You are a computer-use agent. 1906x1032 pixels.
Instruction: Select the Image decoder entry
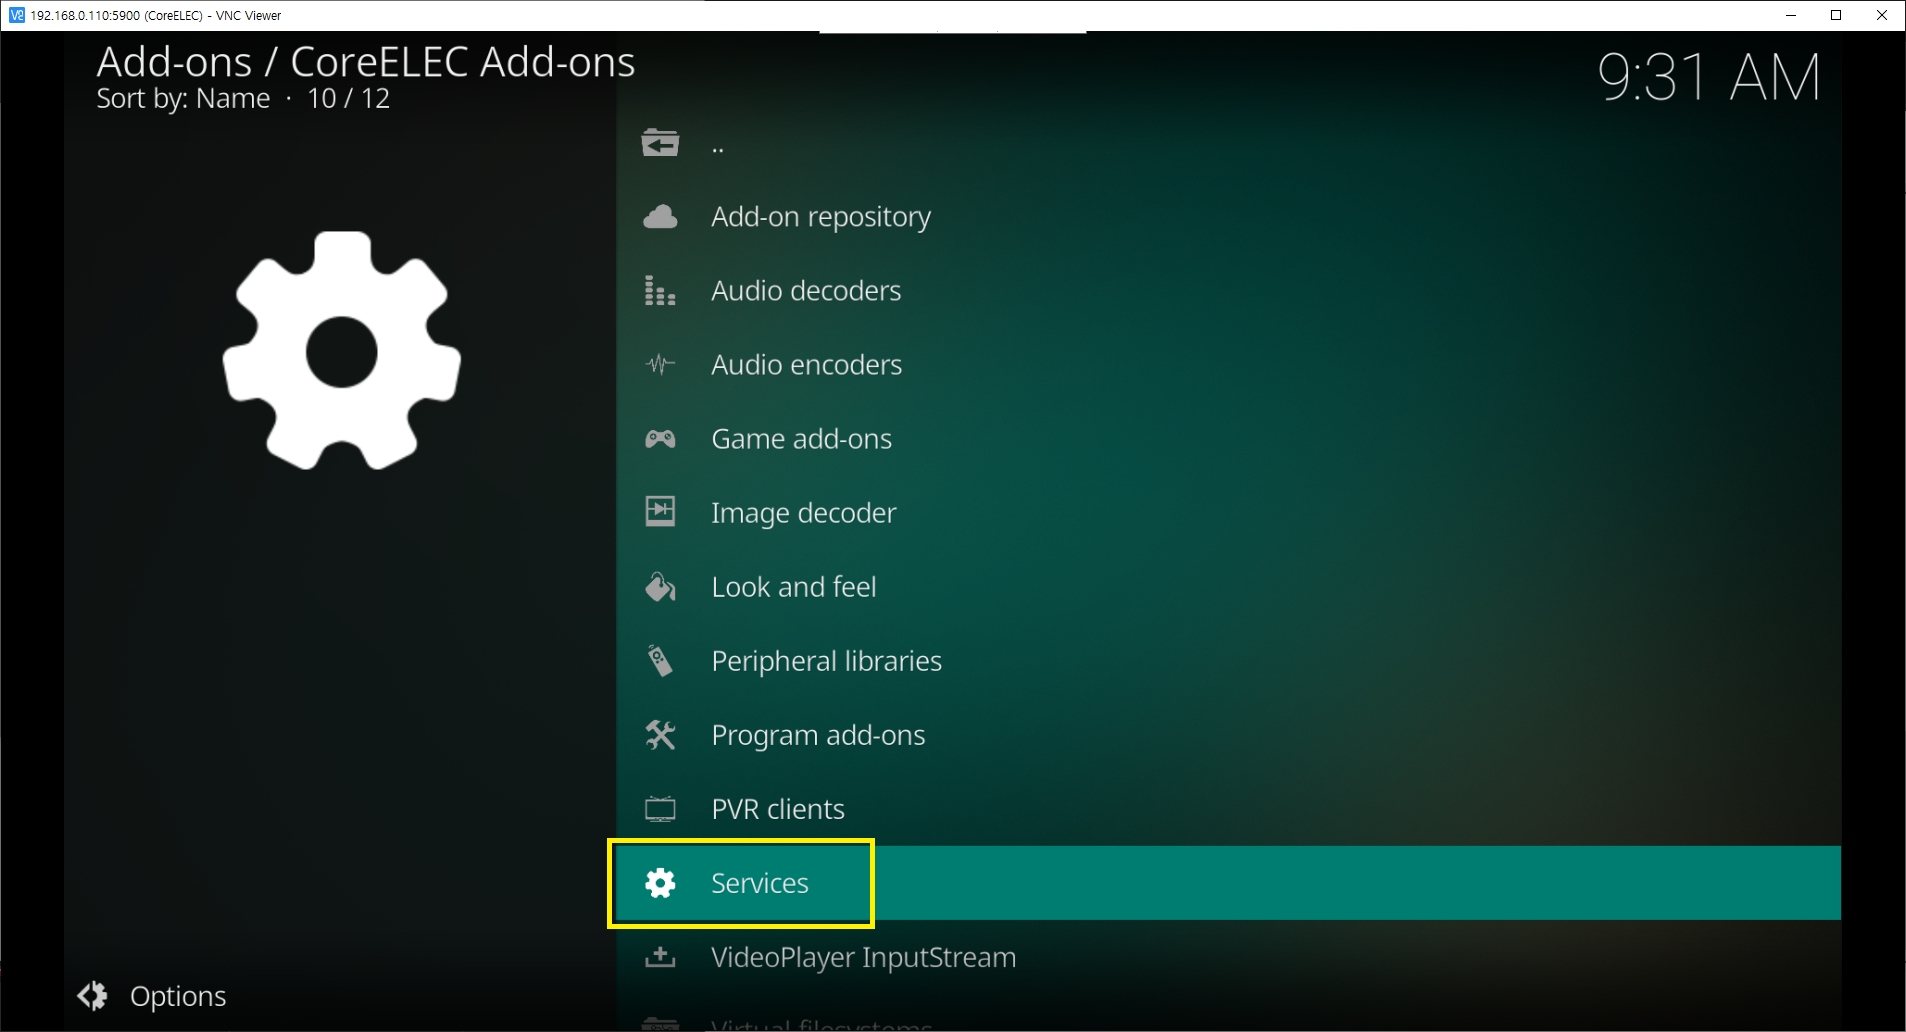[1228, 513]
